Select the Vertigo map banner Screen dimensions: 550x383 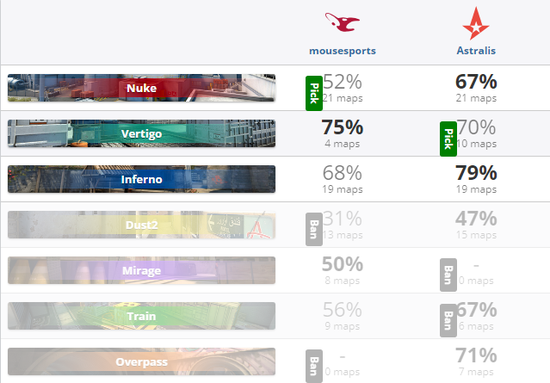(x=141, y=134)
